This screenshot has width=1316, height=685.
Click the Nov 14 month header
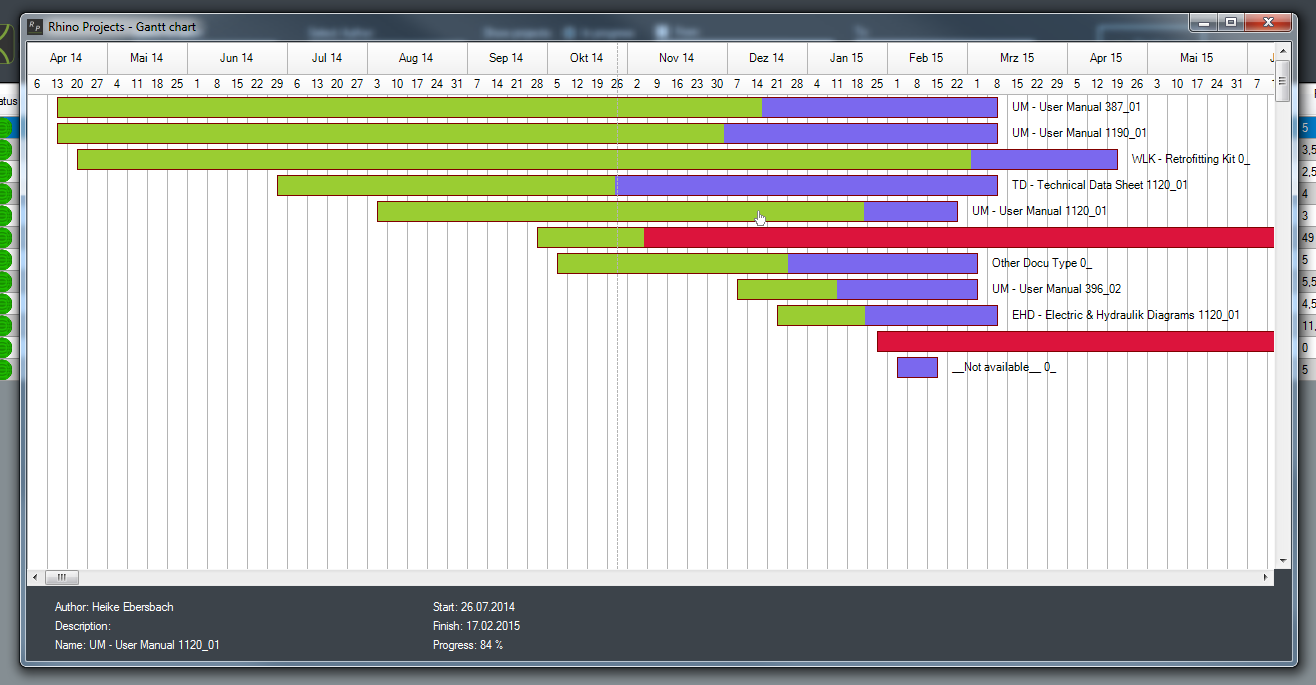676,58
